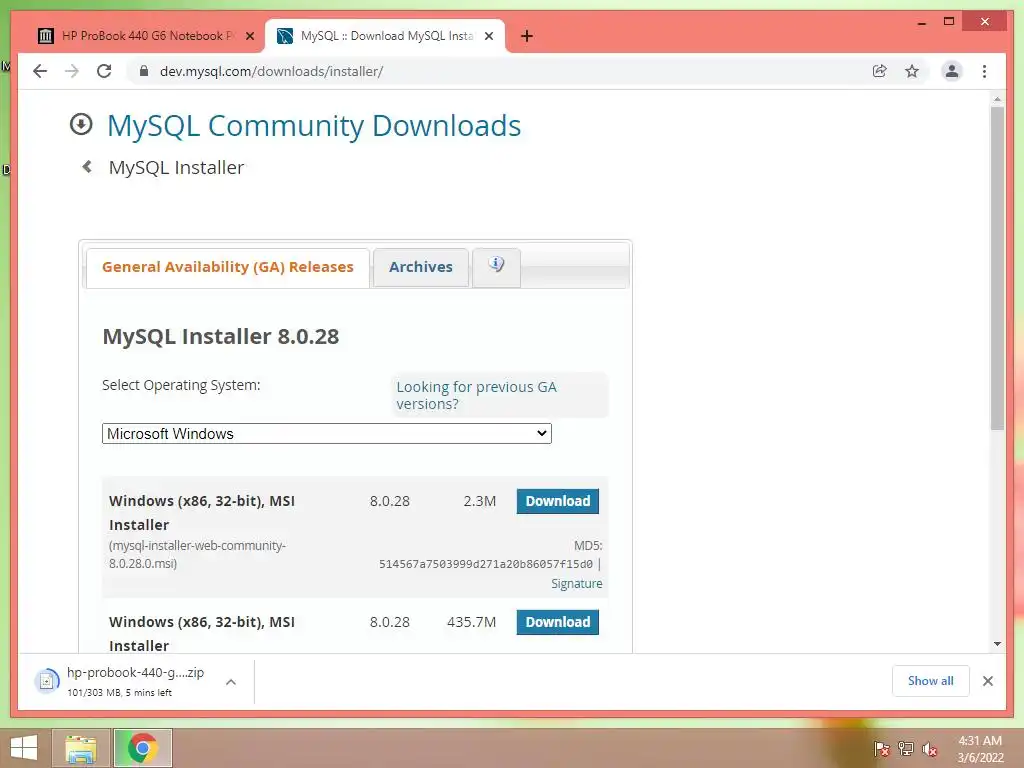This screenshot has height=768, width=1024.
Task: Click the back chevron beside MySQL Installer
Action: click(x=87, y=167)
